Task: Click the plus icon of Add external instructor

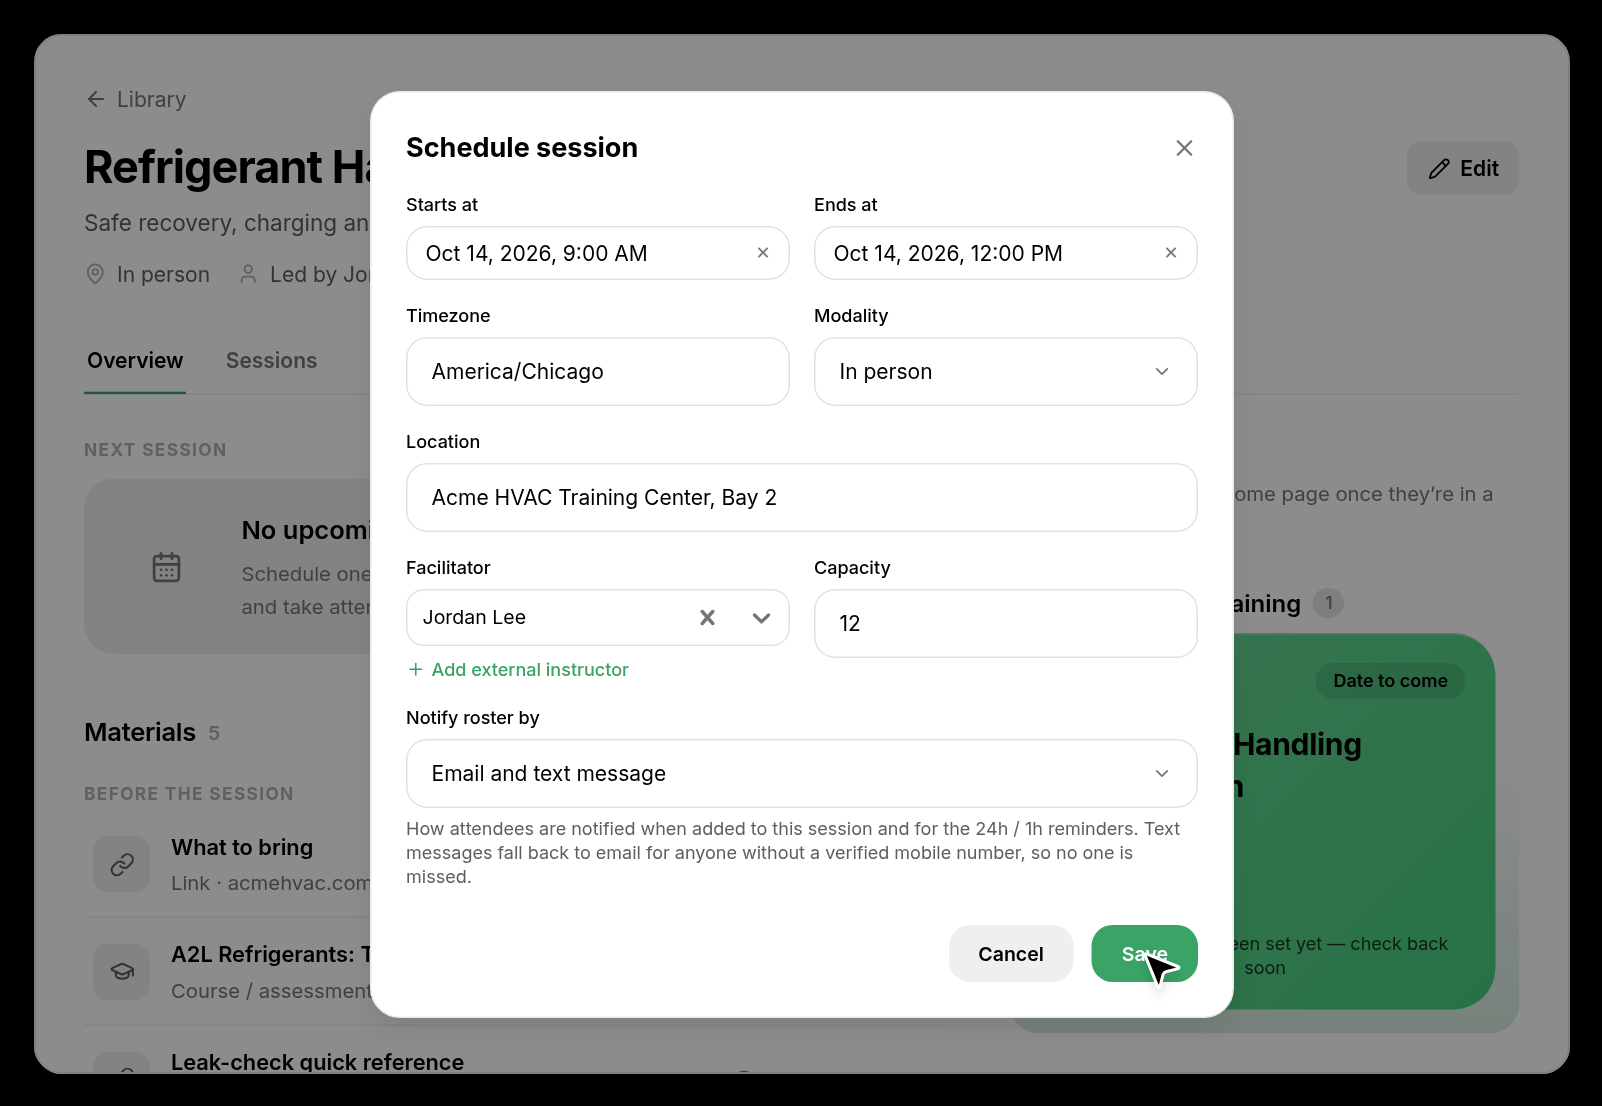Action: tap(416, 670)
